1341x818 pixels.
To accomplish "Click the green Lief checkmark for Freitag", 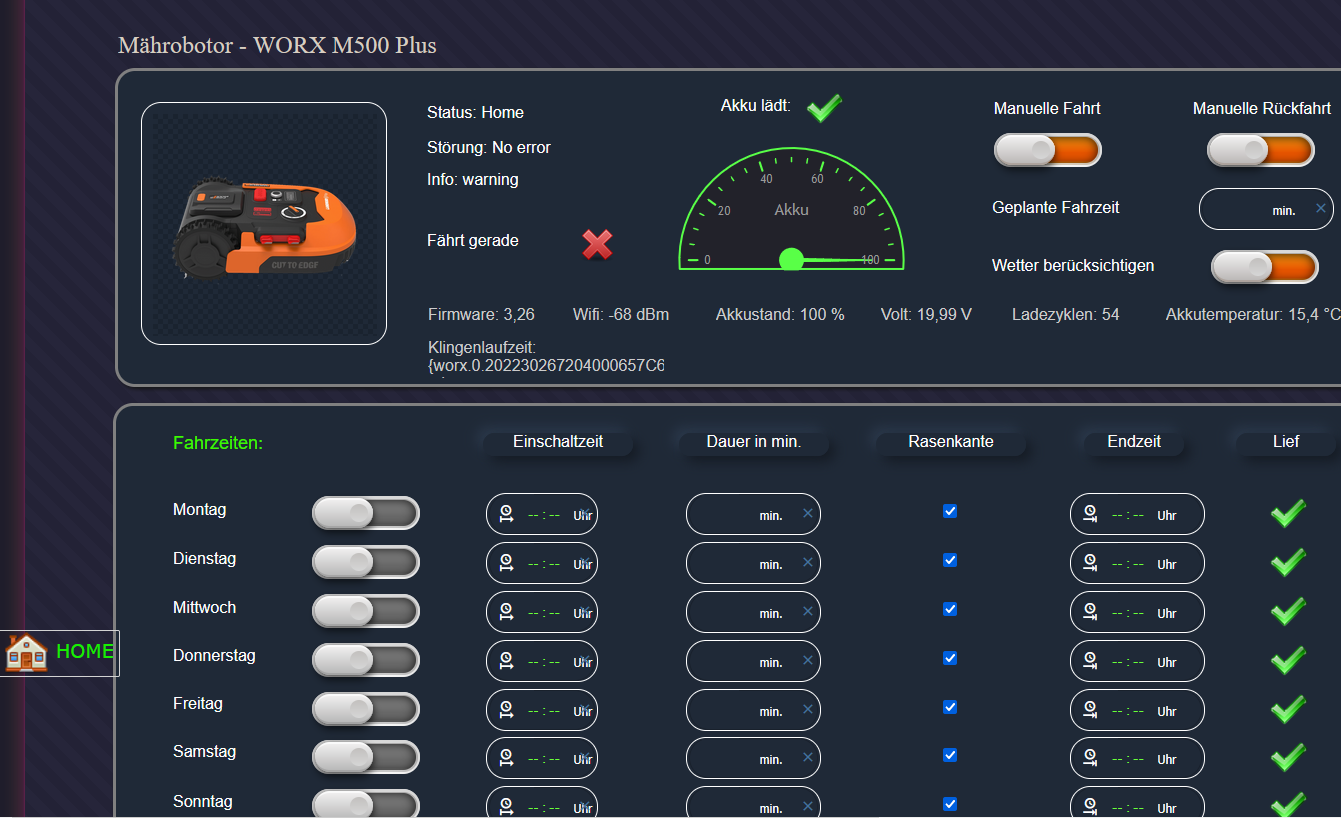I will [1288, 709].
